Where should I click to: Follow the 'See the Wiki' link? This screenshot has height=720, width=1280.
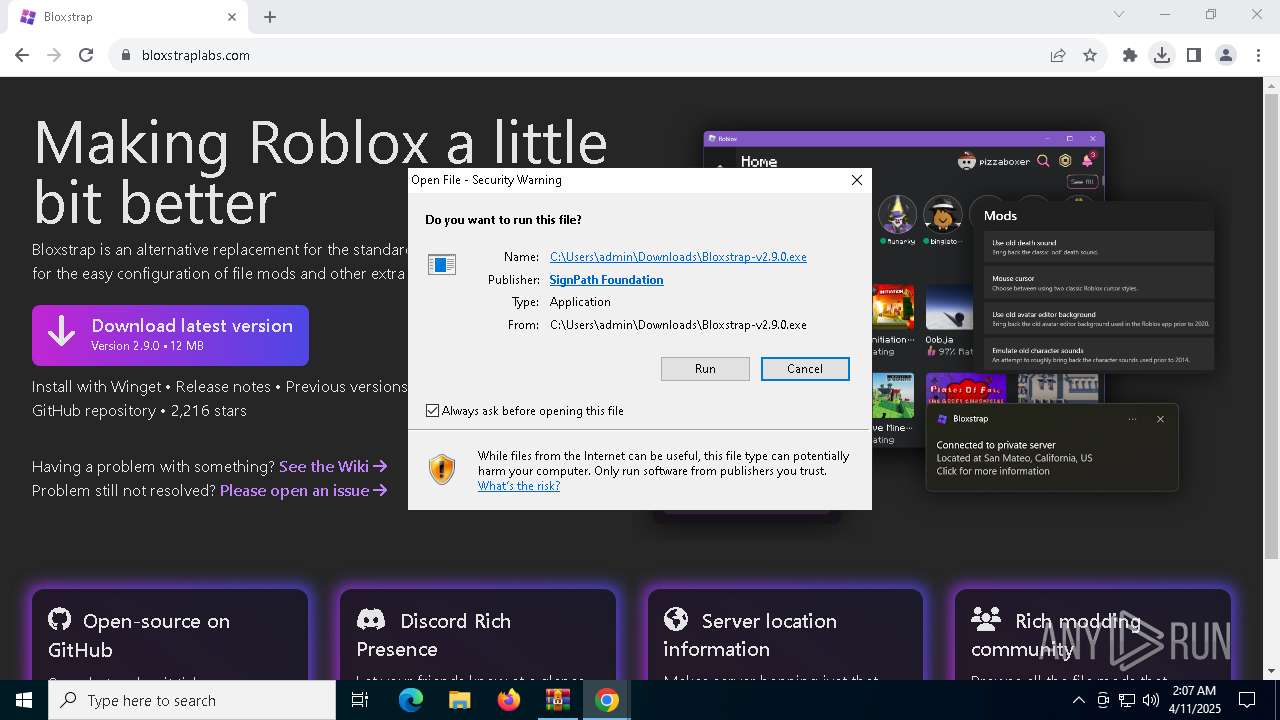pyautogui.click(x=333, y=466)
